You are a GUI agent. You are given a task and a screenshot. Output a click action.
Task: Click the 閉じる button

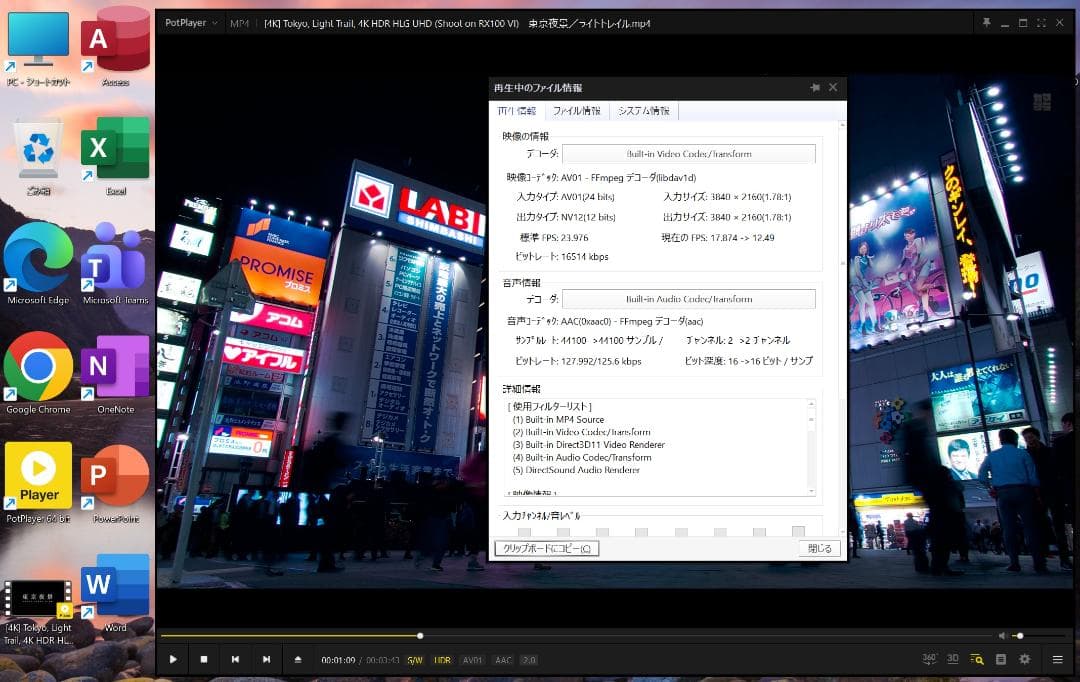tap(820, 548)
